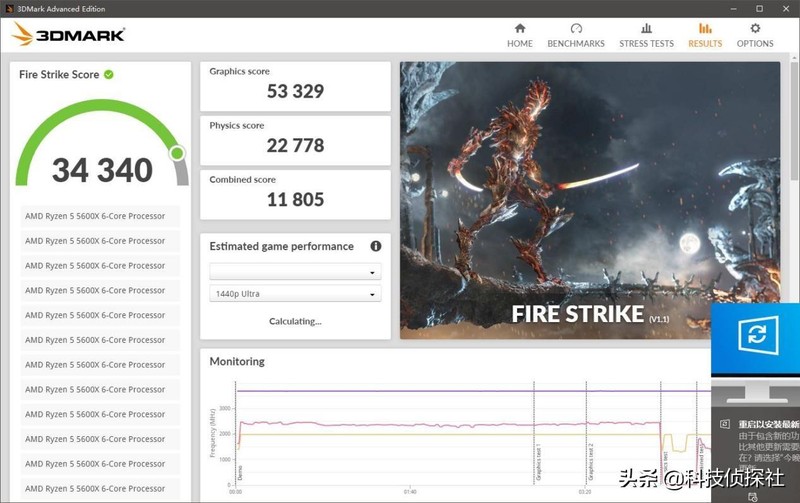Click the Graphics score panel

point(295,85)
